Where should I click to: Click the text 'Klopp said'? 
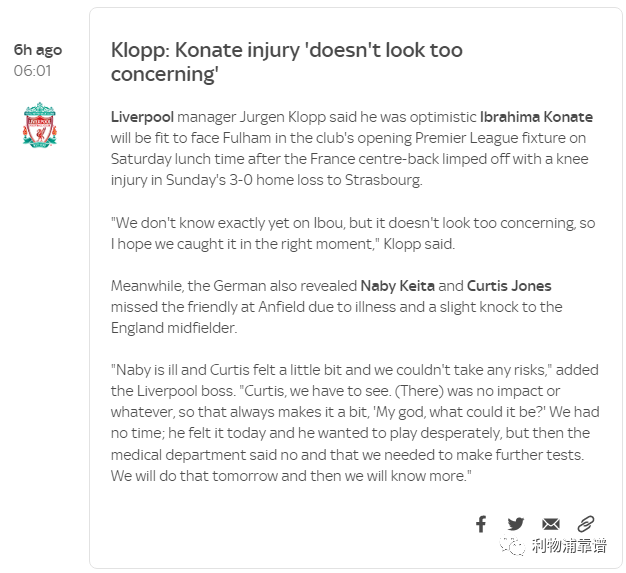point(419,244)
